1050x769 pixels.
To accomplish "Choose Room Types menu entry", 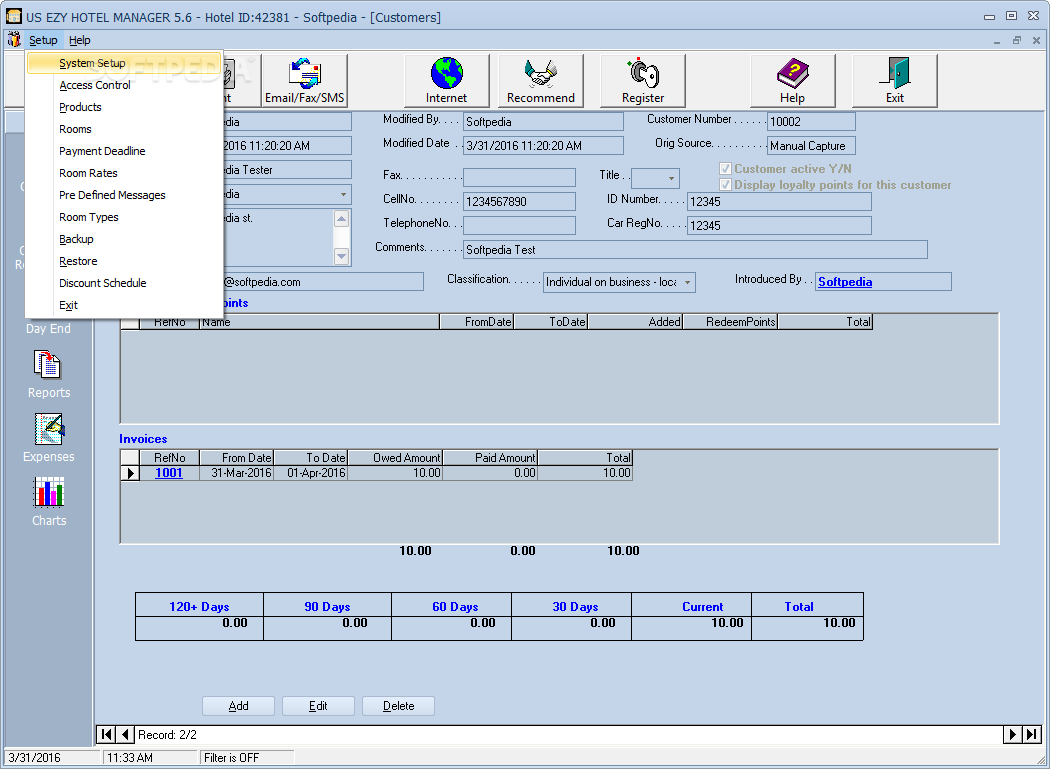I will 124,218.
